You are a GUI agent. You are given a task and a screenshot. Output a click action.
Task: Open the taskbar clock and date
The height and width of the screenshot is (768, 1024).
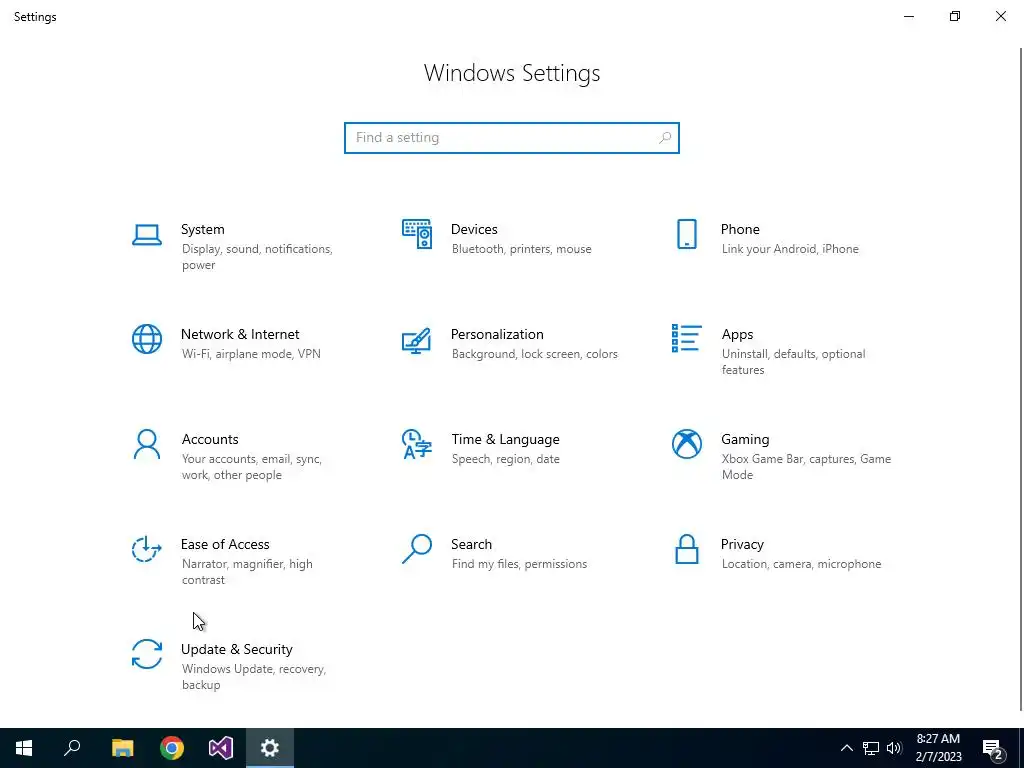coord(938,748)
